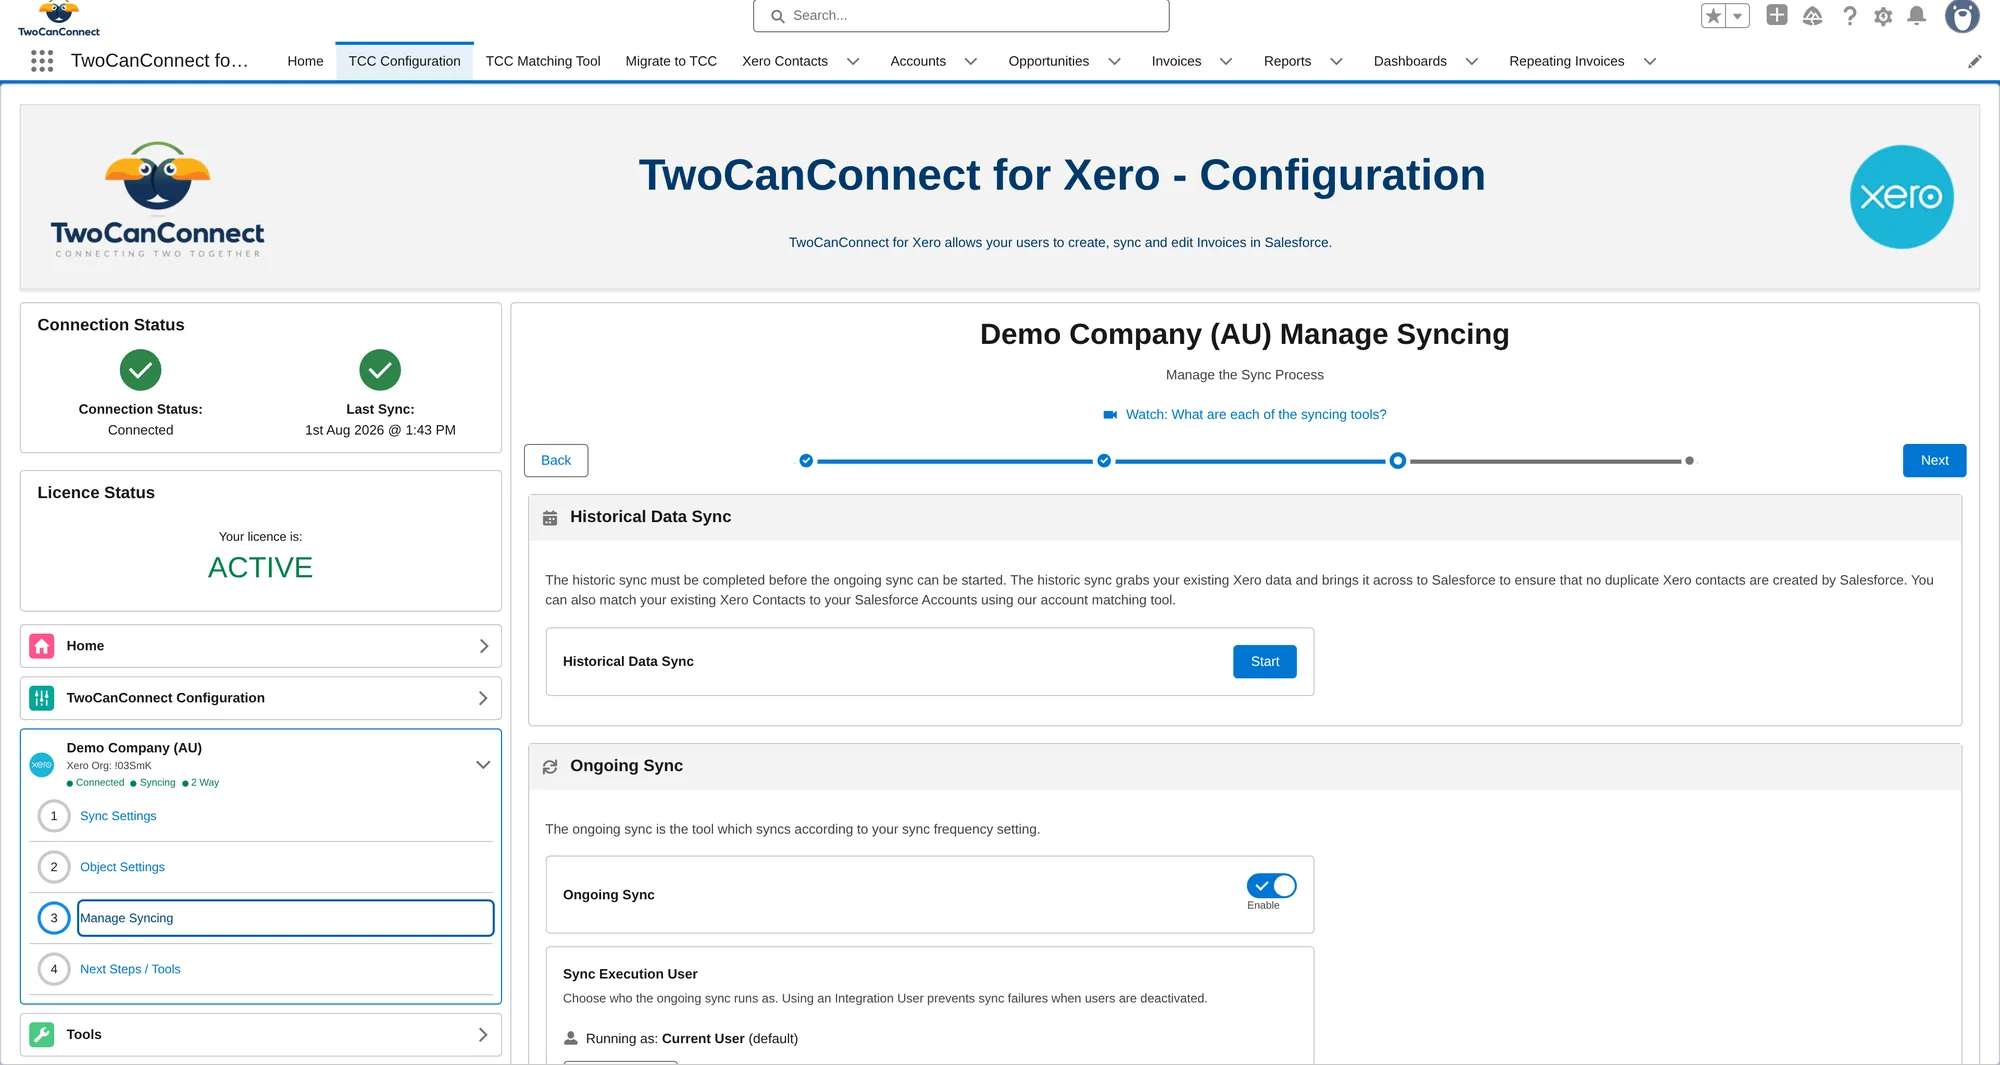Image resolution: width=2000 pixels, height=1065 pixels.
Task: Click the Back button
Action: point(556,461)
